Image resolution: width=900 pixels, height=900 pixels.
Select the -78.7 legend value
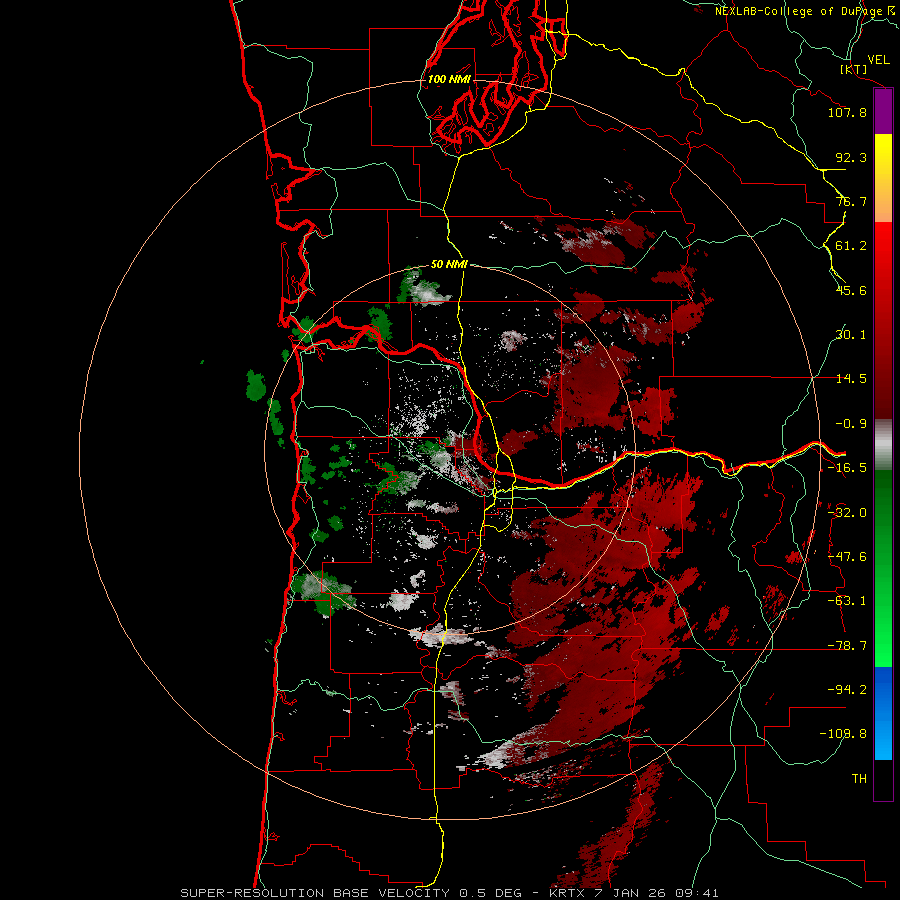point(847,646)
